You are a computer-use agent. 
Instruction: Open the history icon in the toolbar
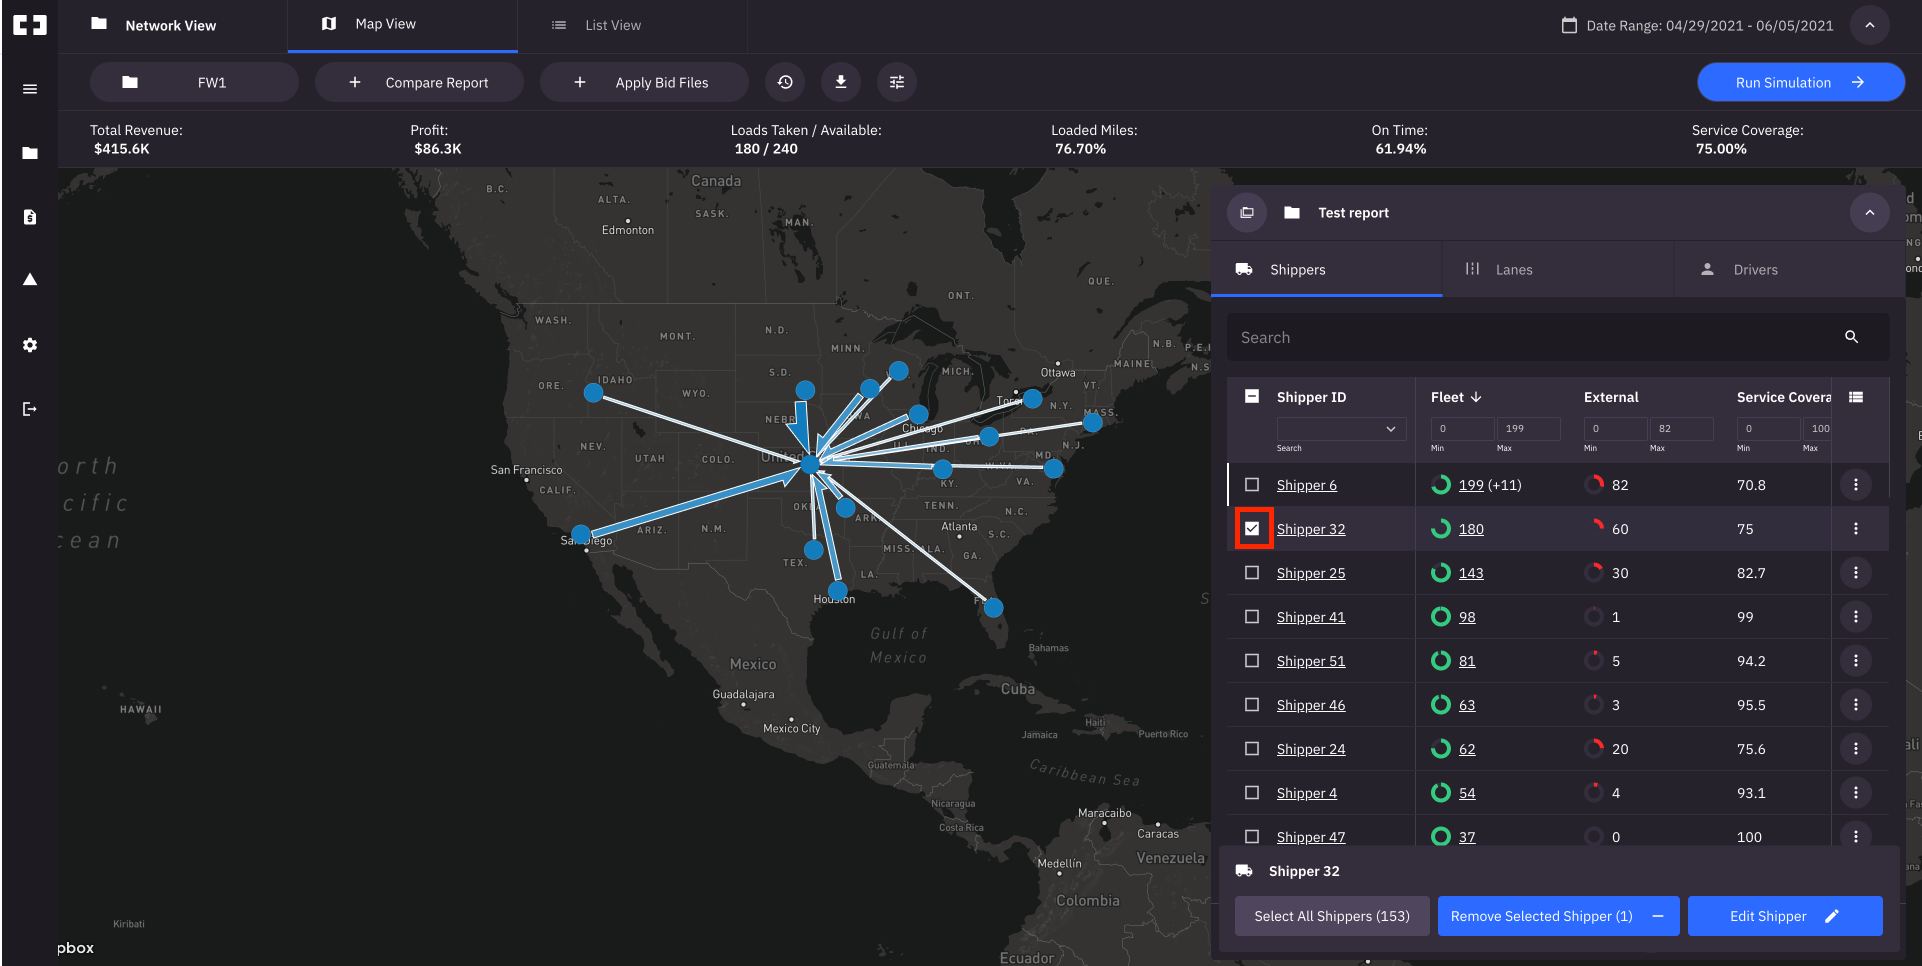785,82
